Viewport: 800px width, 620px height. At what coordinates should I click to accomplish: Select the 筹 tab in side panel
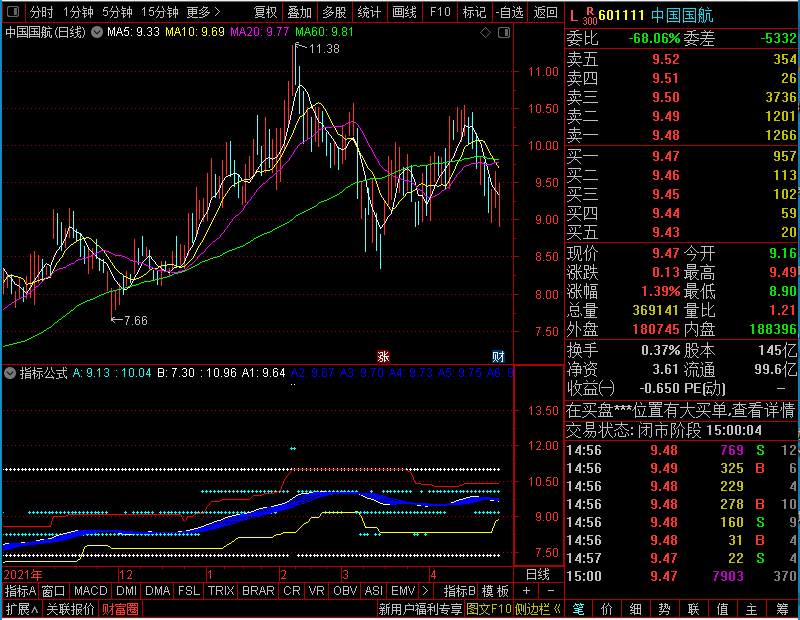coord(783,609)
